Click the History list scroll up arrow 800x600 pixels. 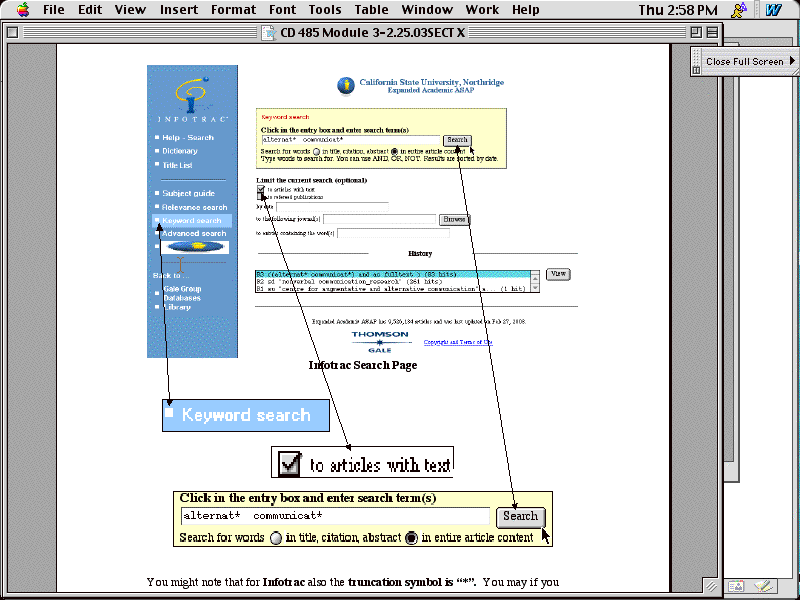535,278
